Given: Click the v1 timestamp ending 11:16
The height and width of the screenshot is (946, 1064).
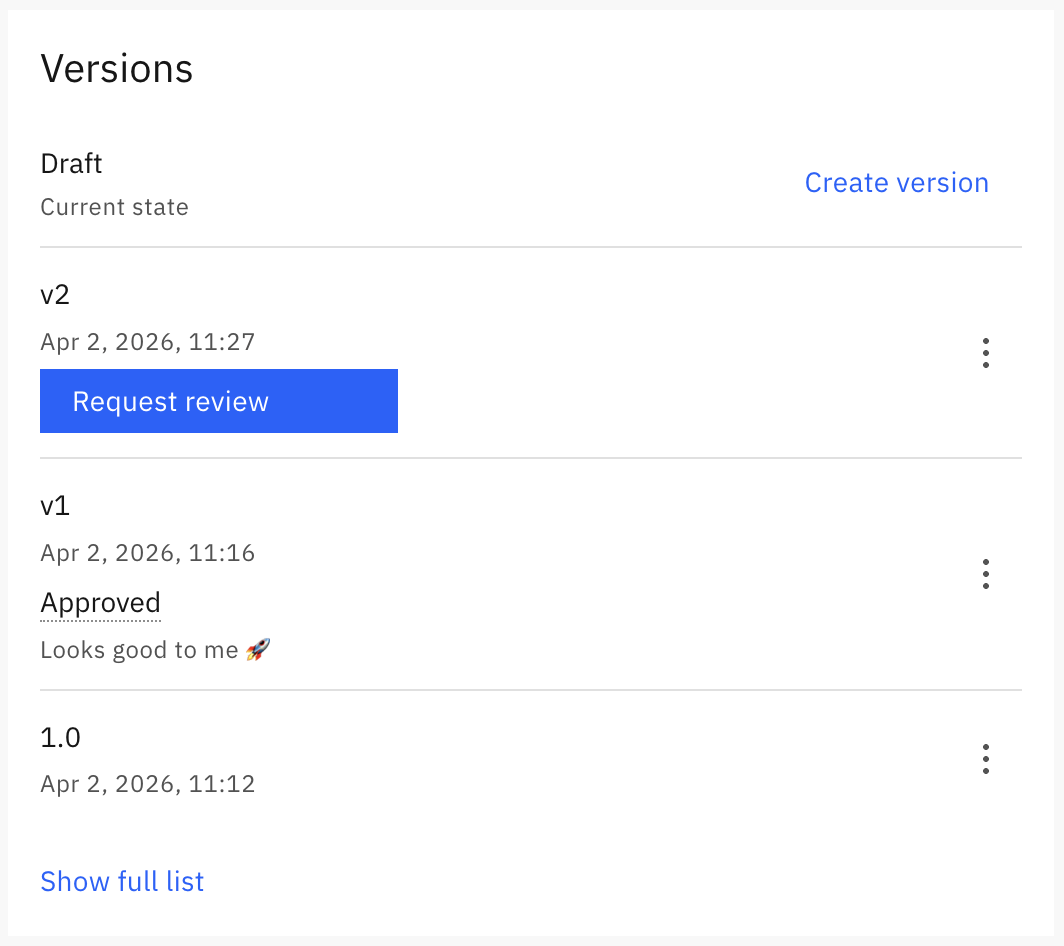Looking at the screenshot, I should pos(148,552).
